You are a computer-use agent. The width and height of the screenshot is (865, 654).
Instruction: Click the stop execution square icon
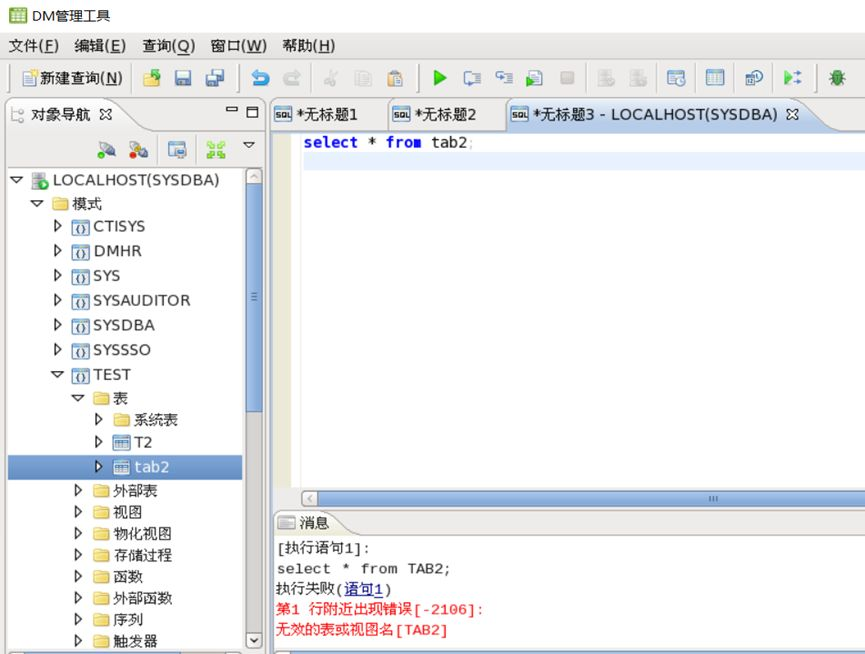pos(567,78)
